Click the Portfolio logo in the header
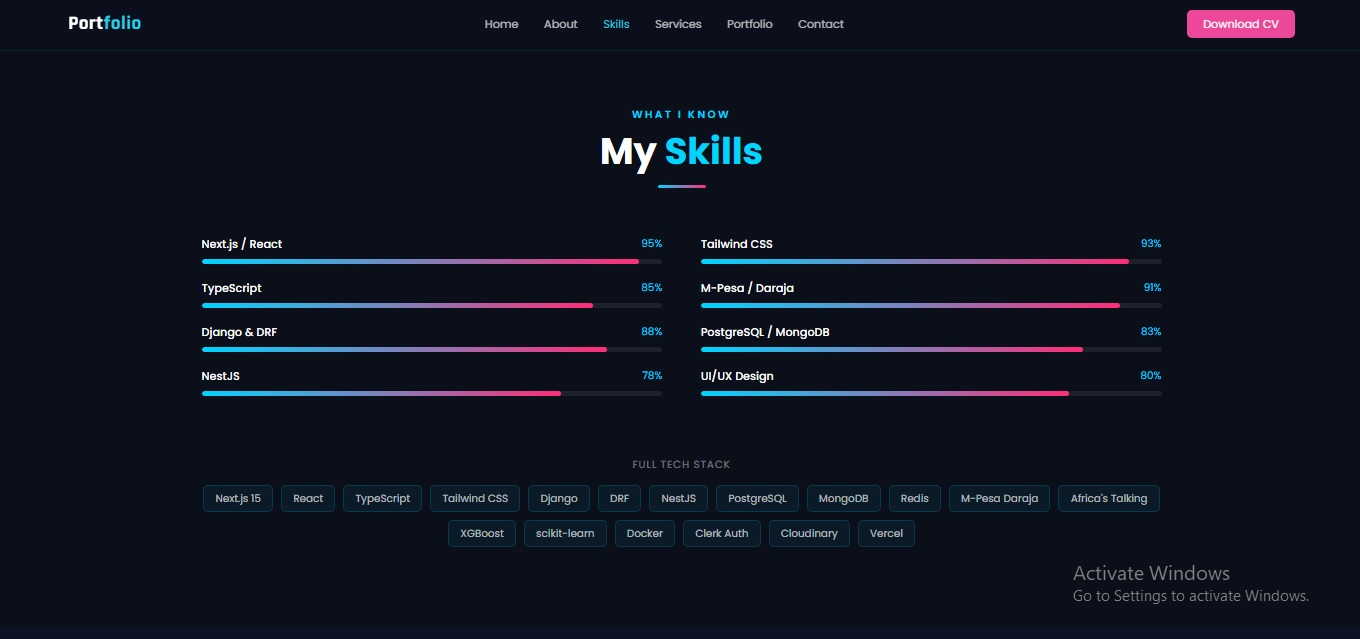This screenshot has height=639, width=1360. point(105,23)
